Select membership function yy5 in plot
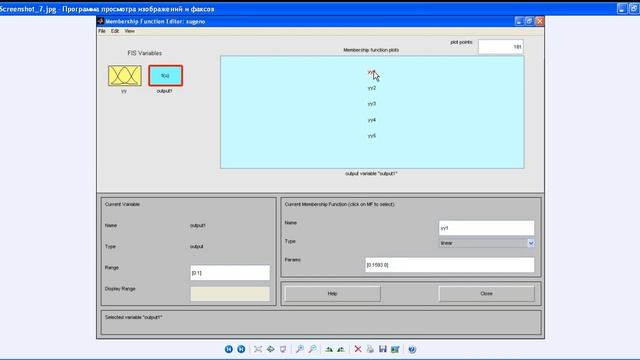Viewport: 640px width, 360px height. (x=372, y=136)
